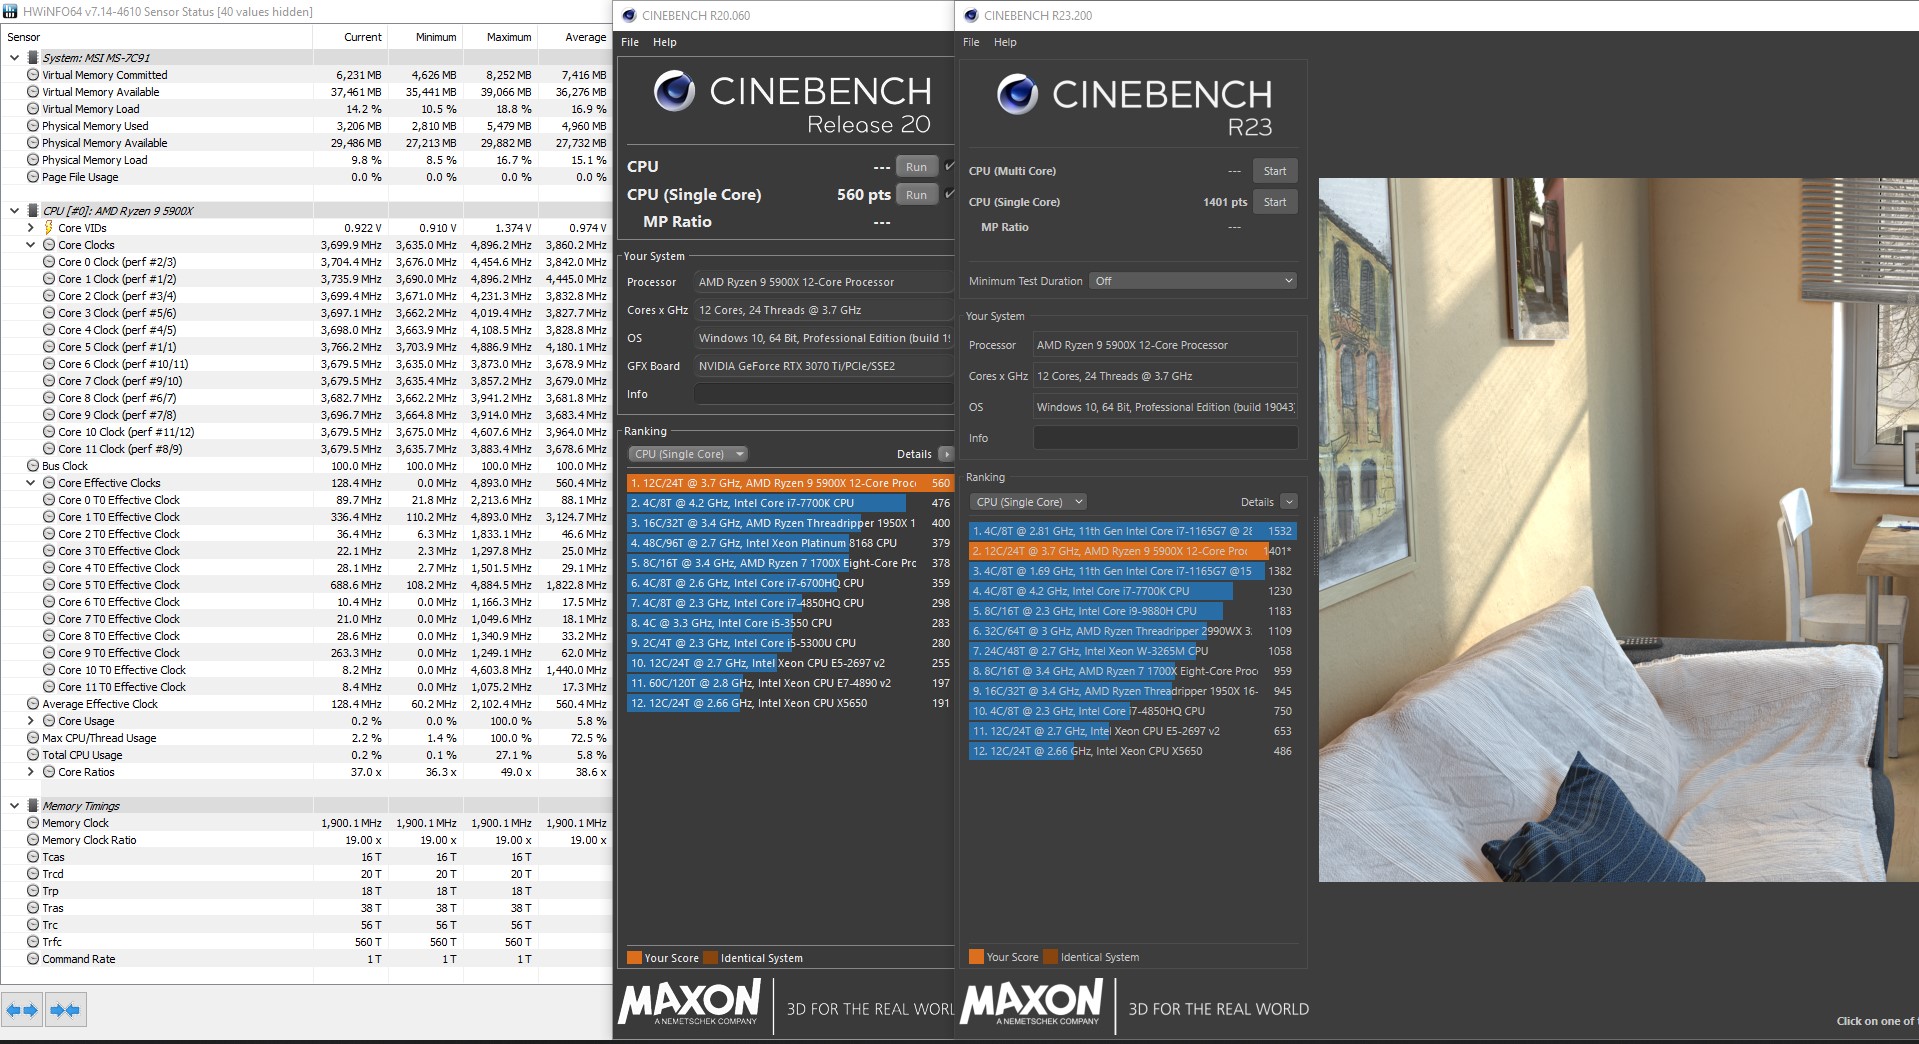Open R20 ranking CPU (Single Core) dropdown
Viewport: 1919px width, 1044px height.
pos(688,454)
